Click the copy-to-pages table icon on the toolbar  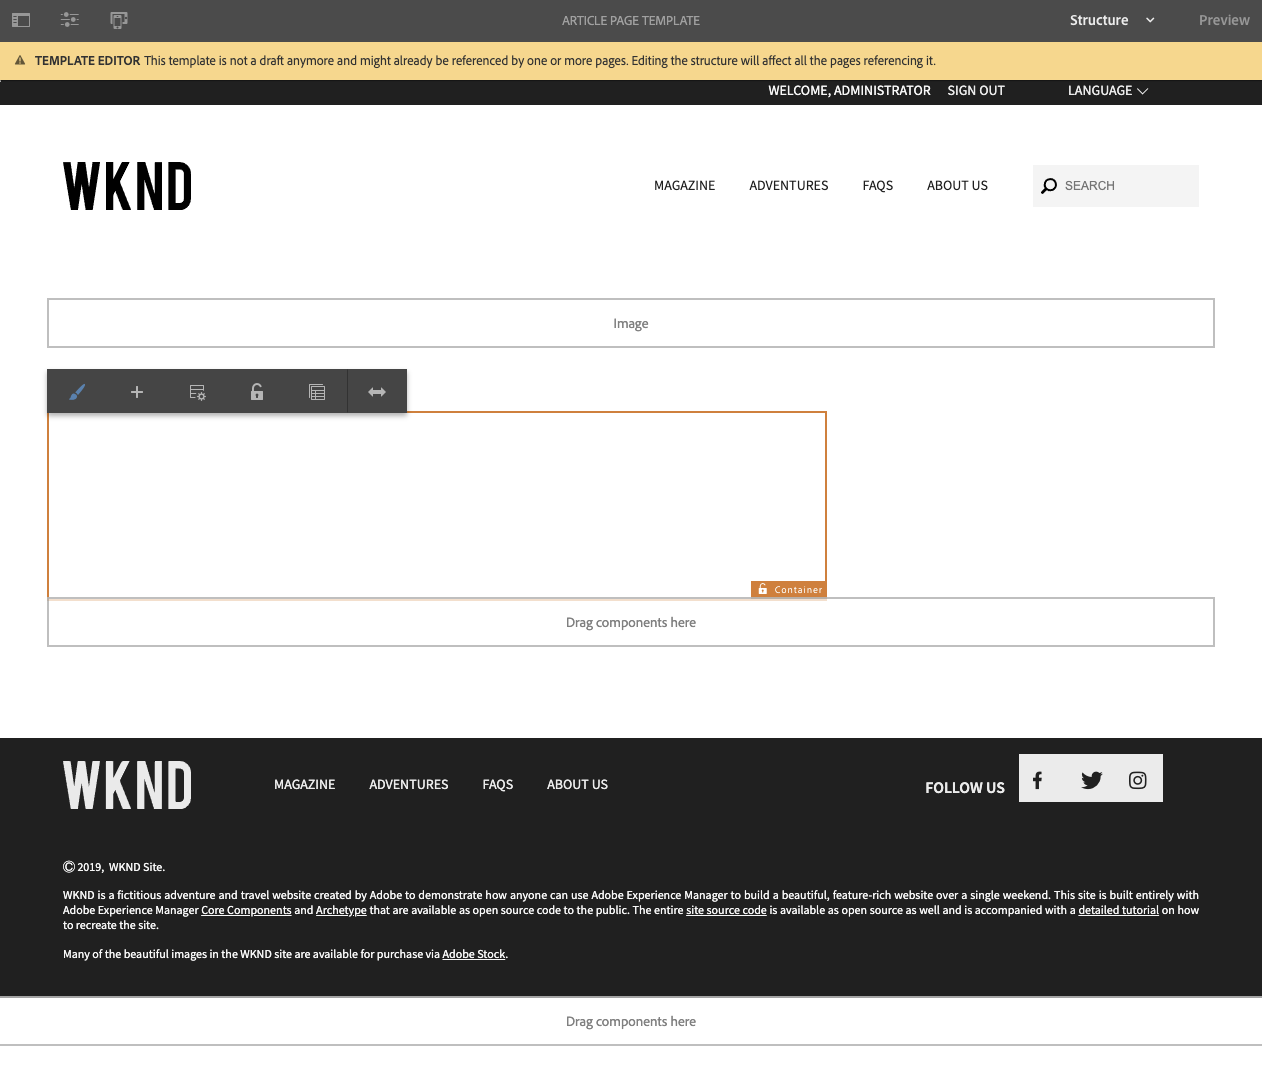(x=317, y=391)
